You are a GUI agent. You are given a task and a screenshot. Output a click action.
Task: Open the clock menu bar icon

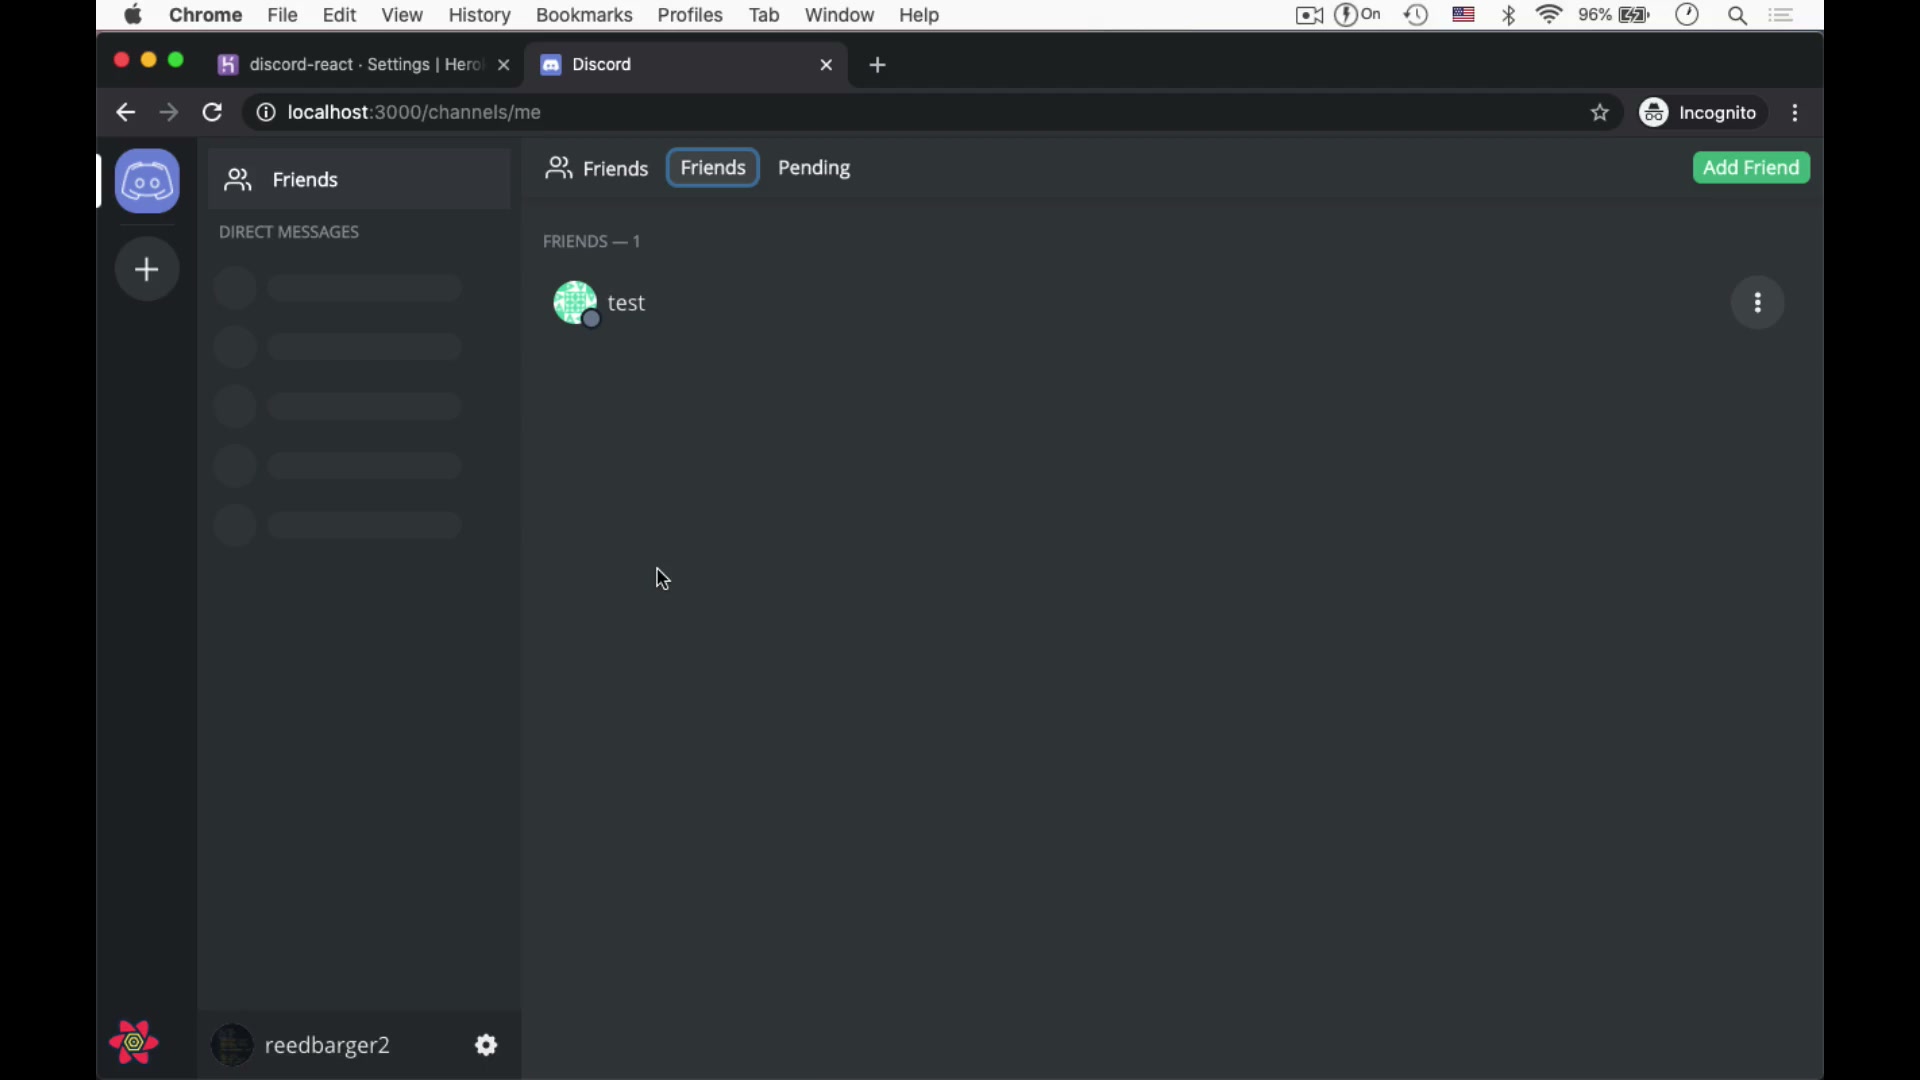[x=1688, y=15]
